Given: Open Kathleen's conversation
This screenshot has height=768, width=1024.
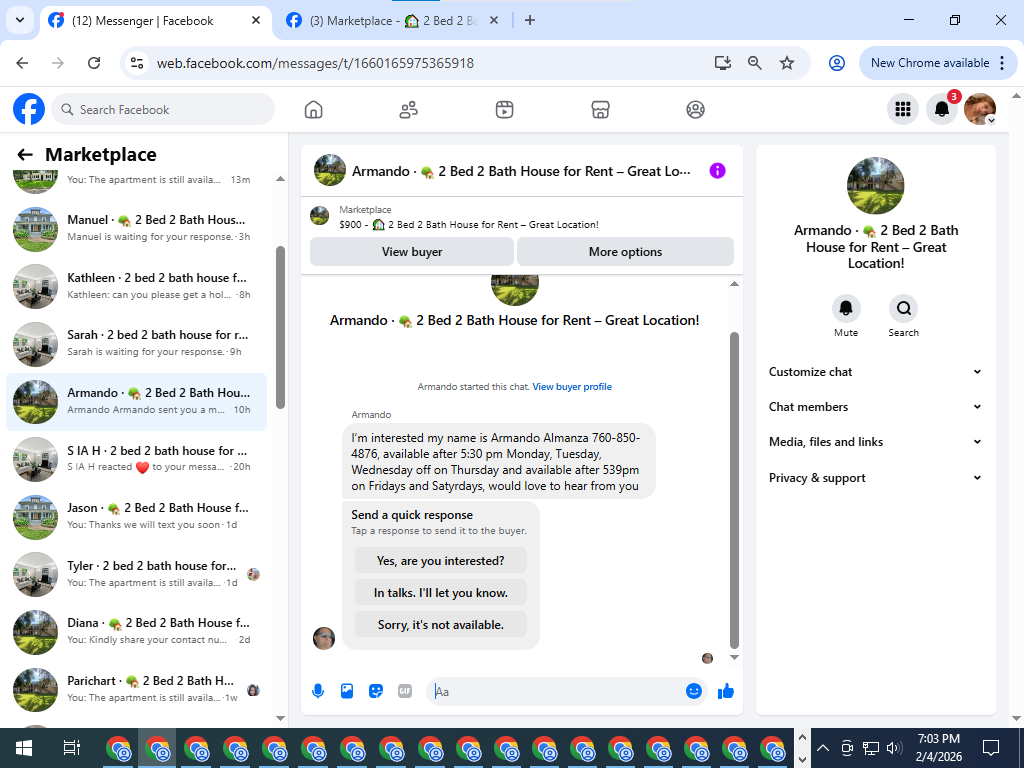Looking at the screenshot, I should click(136, 286).
